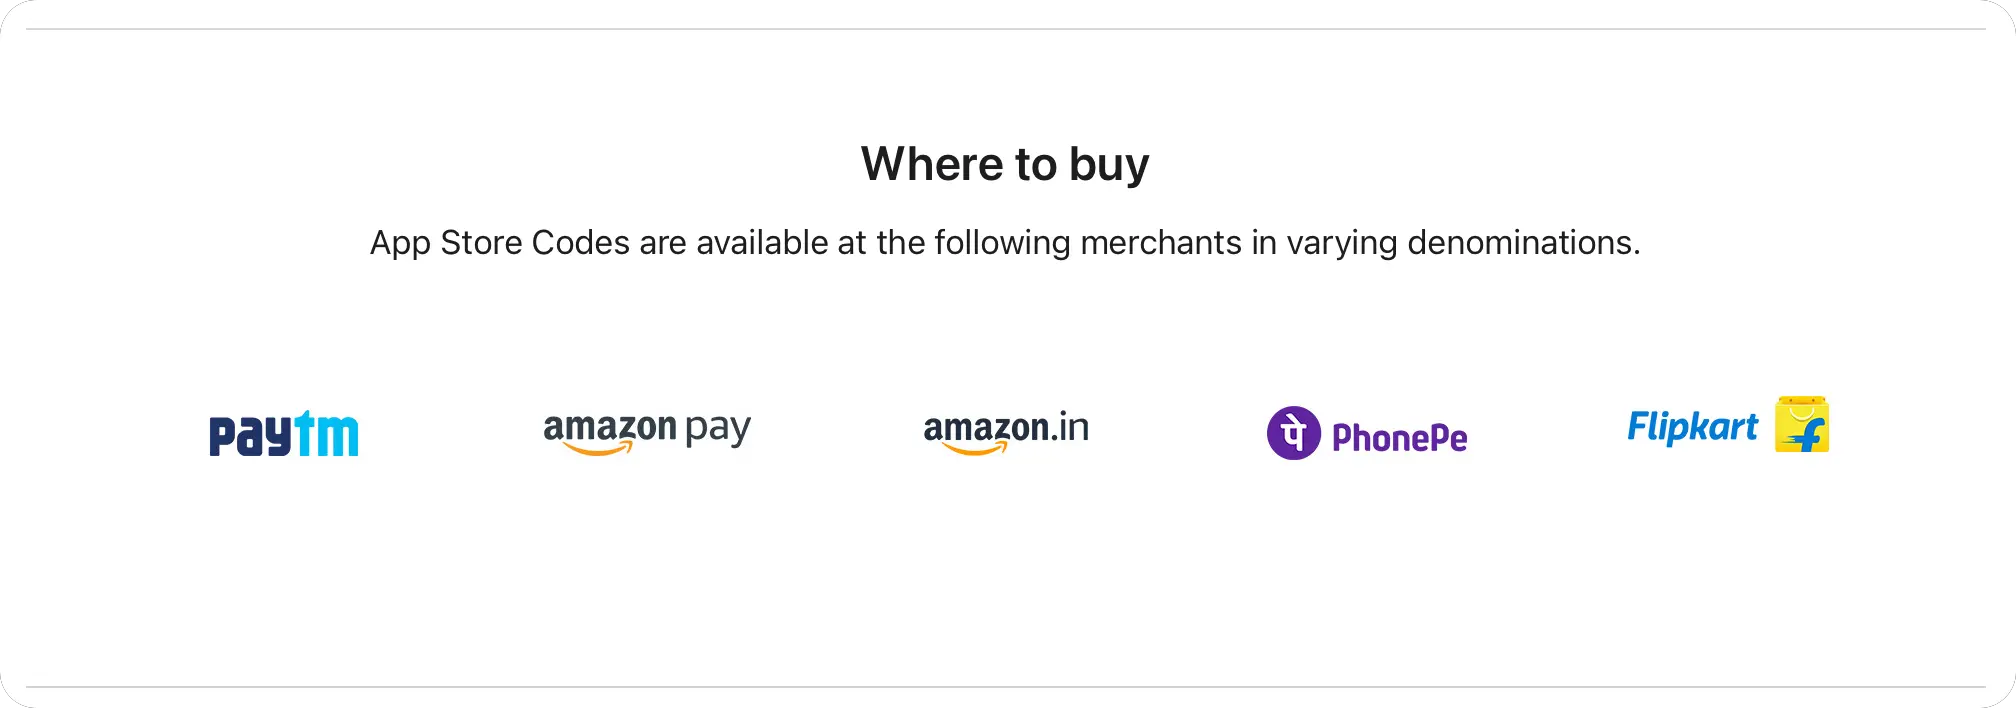
Task: Click the word 'denominations' in the description
Action: [1519, 243]
